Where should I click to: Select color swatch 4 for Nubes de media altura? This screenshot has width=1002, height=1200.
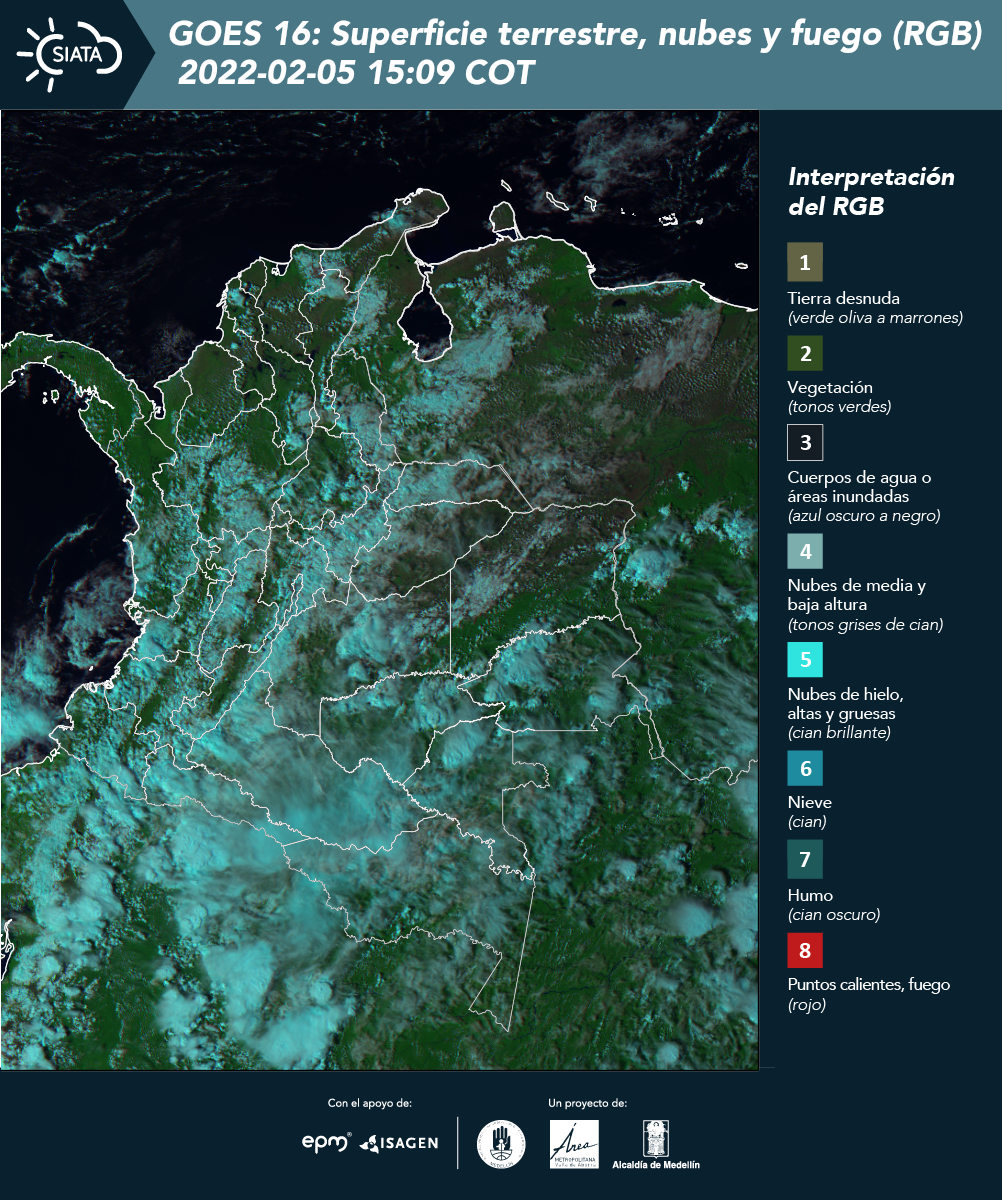805,550
